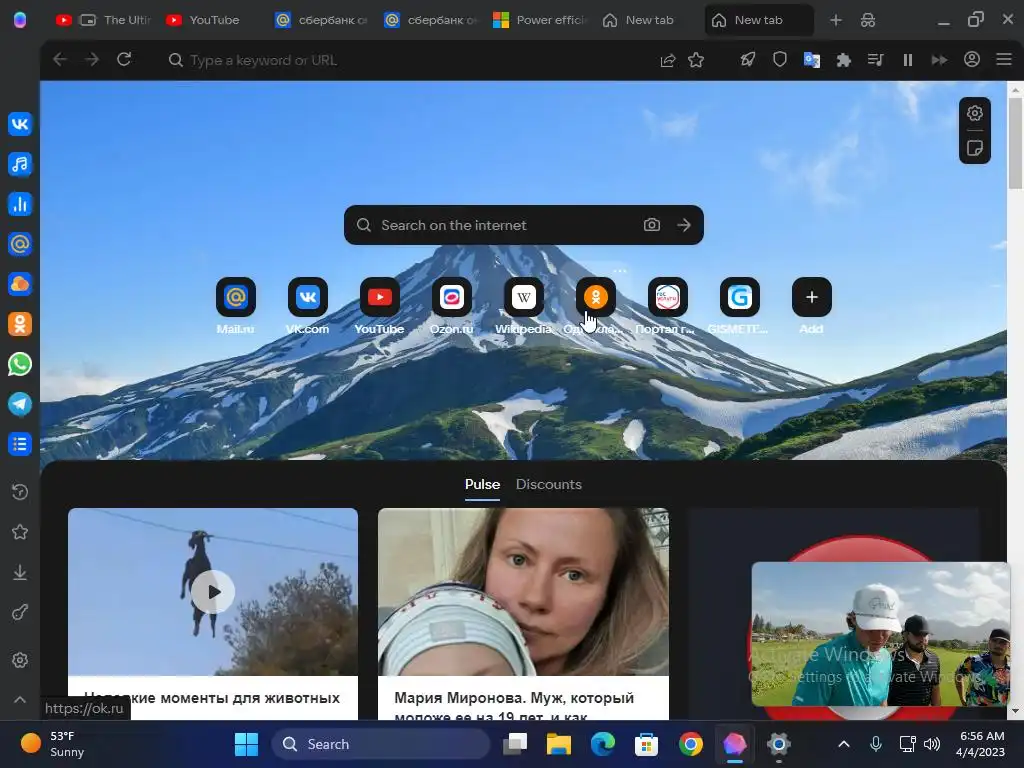
Task: Play the hanging goat video
Action: pyautogui.click(x=213, y=592)
